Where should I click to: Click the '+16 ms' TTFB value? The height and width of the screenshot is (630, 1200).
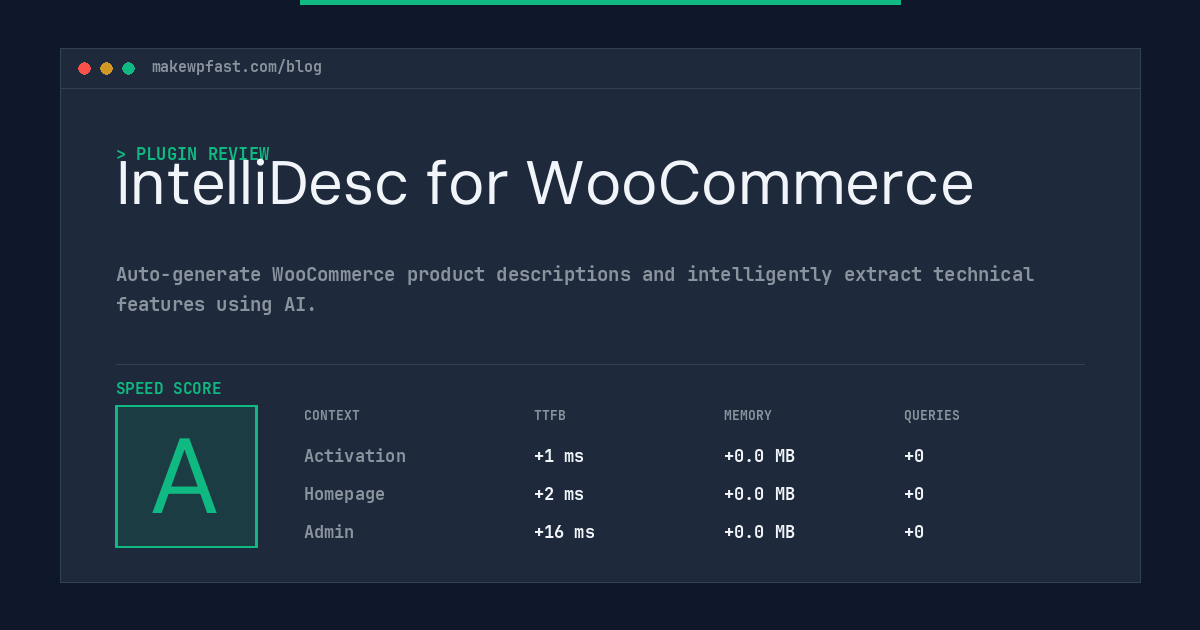564,532
